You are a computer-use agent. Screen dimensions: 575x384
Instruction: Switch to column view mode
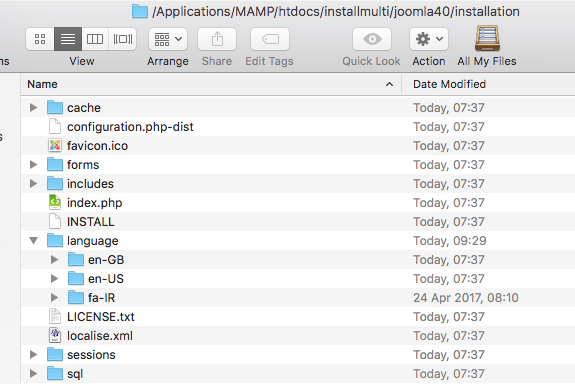coord(95,39)
